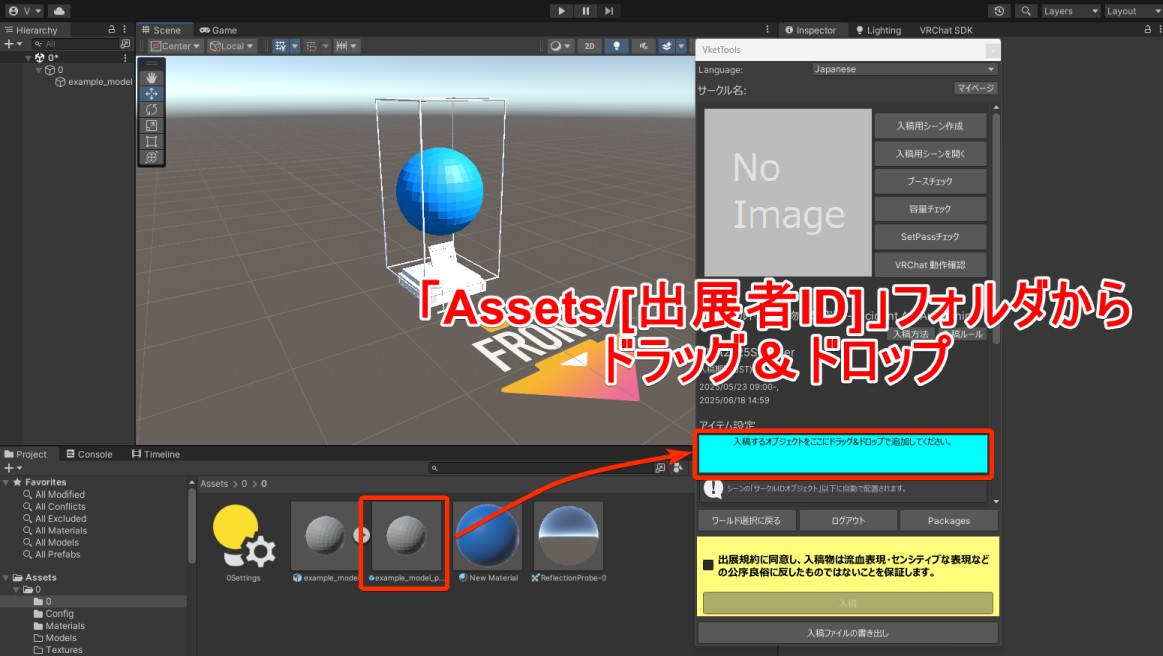
Task: Select the Rect transform tool
Action: [x=151, y=141]
